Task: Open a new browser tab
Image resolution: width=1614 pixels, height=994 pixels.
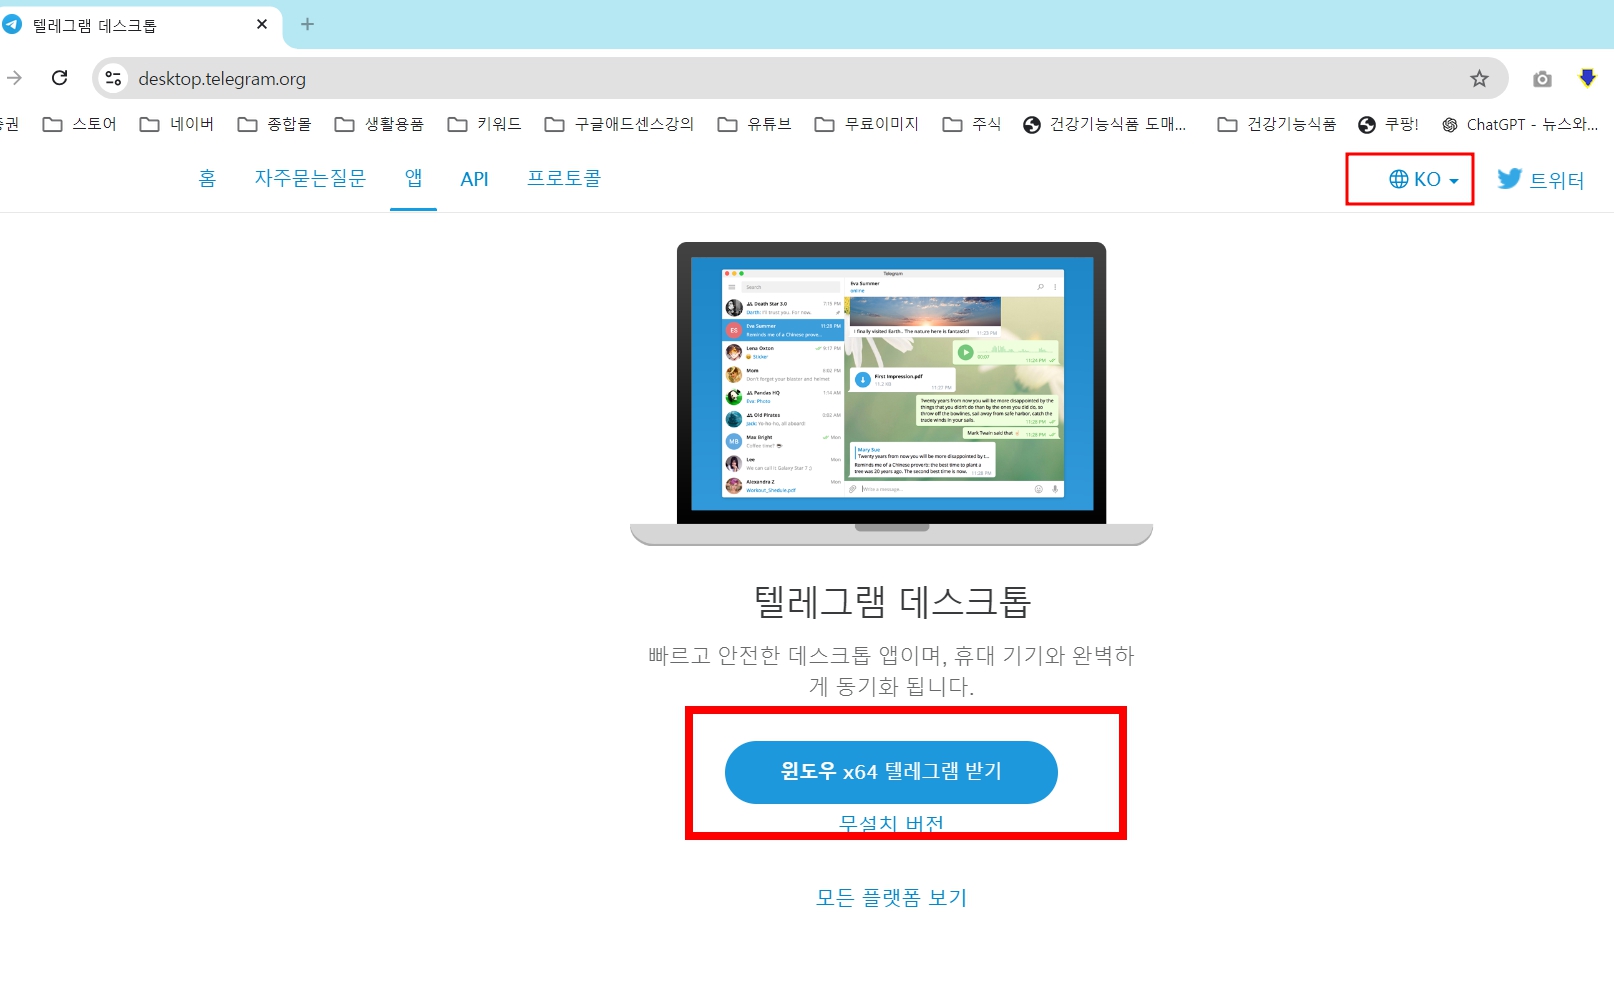Action: tap(307, 24)
